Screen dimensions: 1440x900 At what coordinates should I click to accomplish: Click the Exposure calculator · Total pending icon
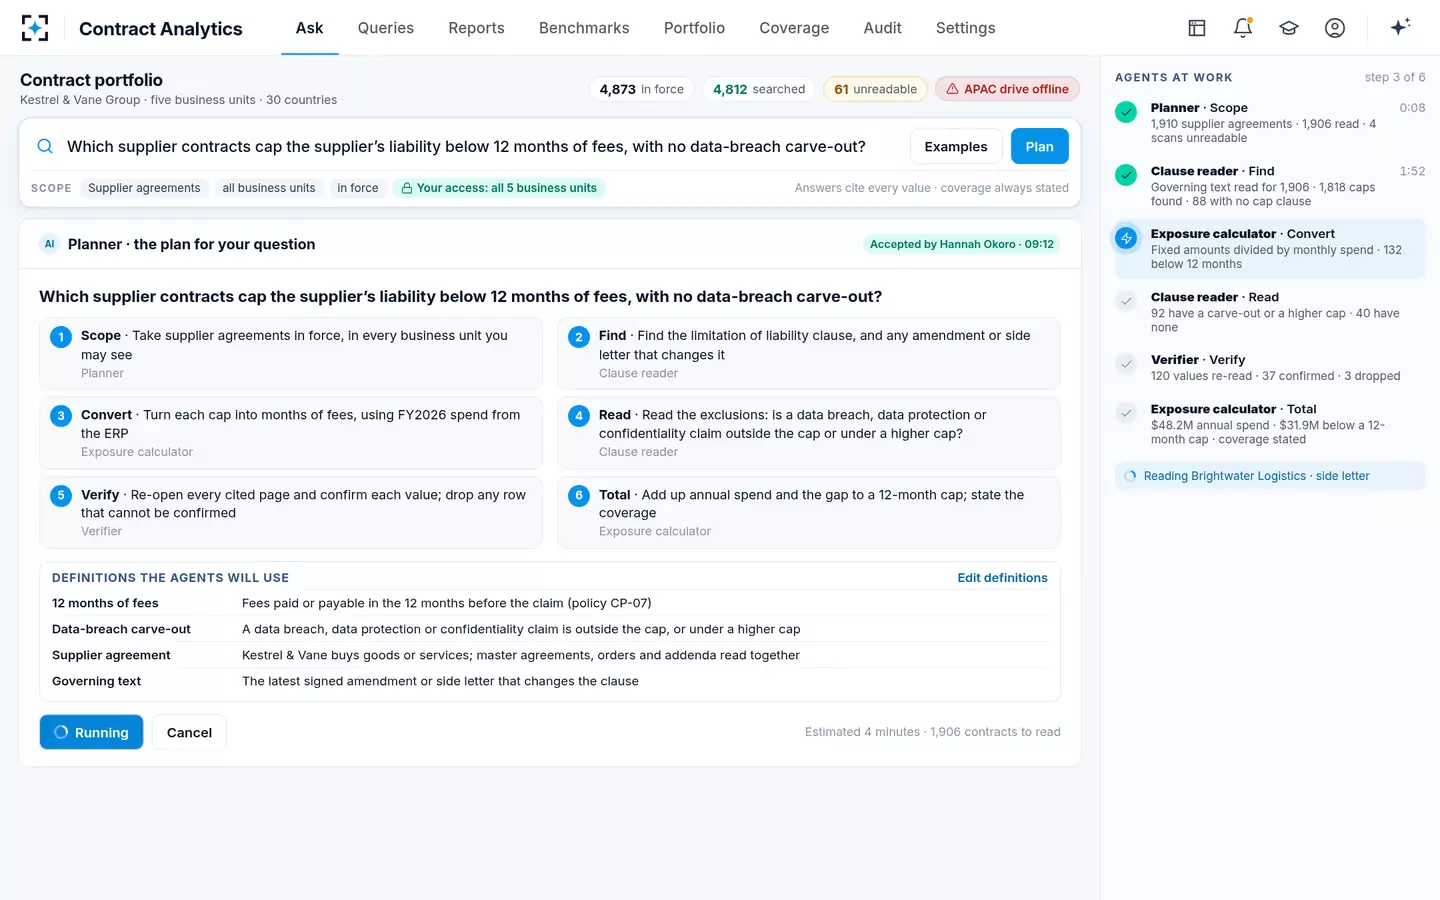click(x=1126, y=413)
